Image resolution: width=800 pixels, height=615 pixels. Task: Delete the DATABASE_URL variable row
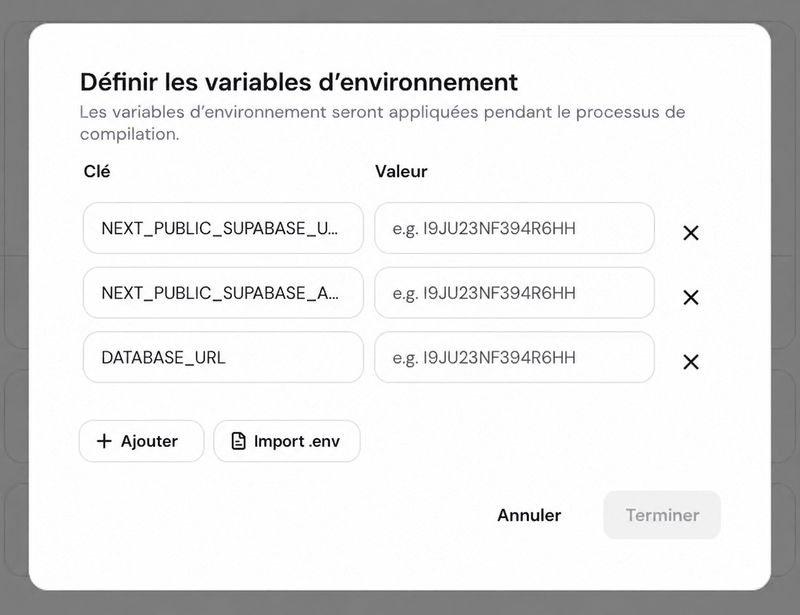(x=691, y=362)
